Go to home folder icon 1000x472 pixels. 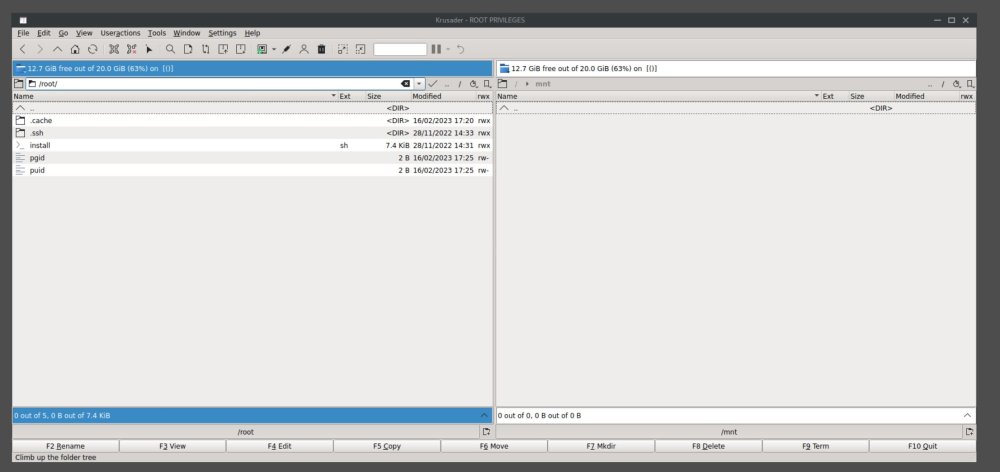pos(75,49)
